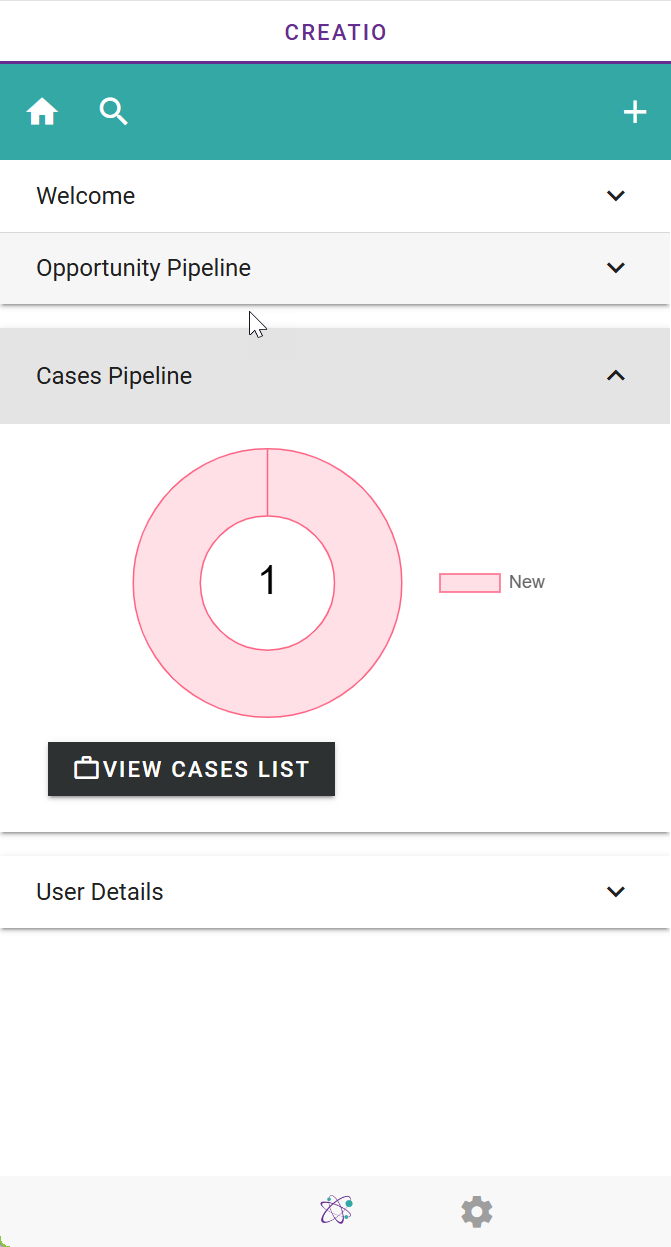The width and height of the screenshot is (671, 1247).
Task: Expand Opportunity Pipeline using its chevron
Action: 616,268
